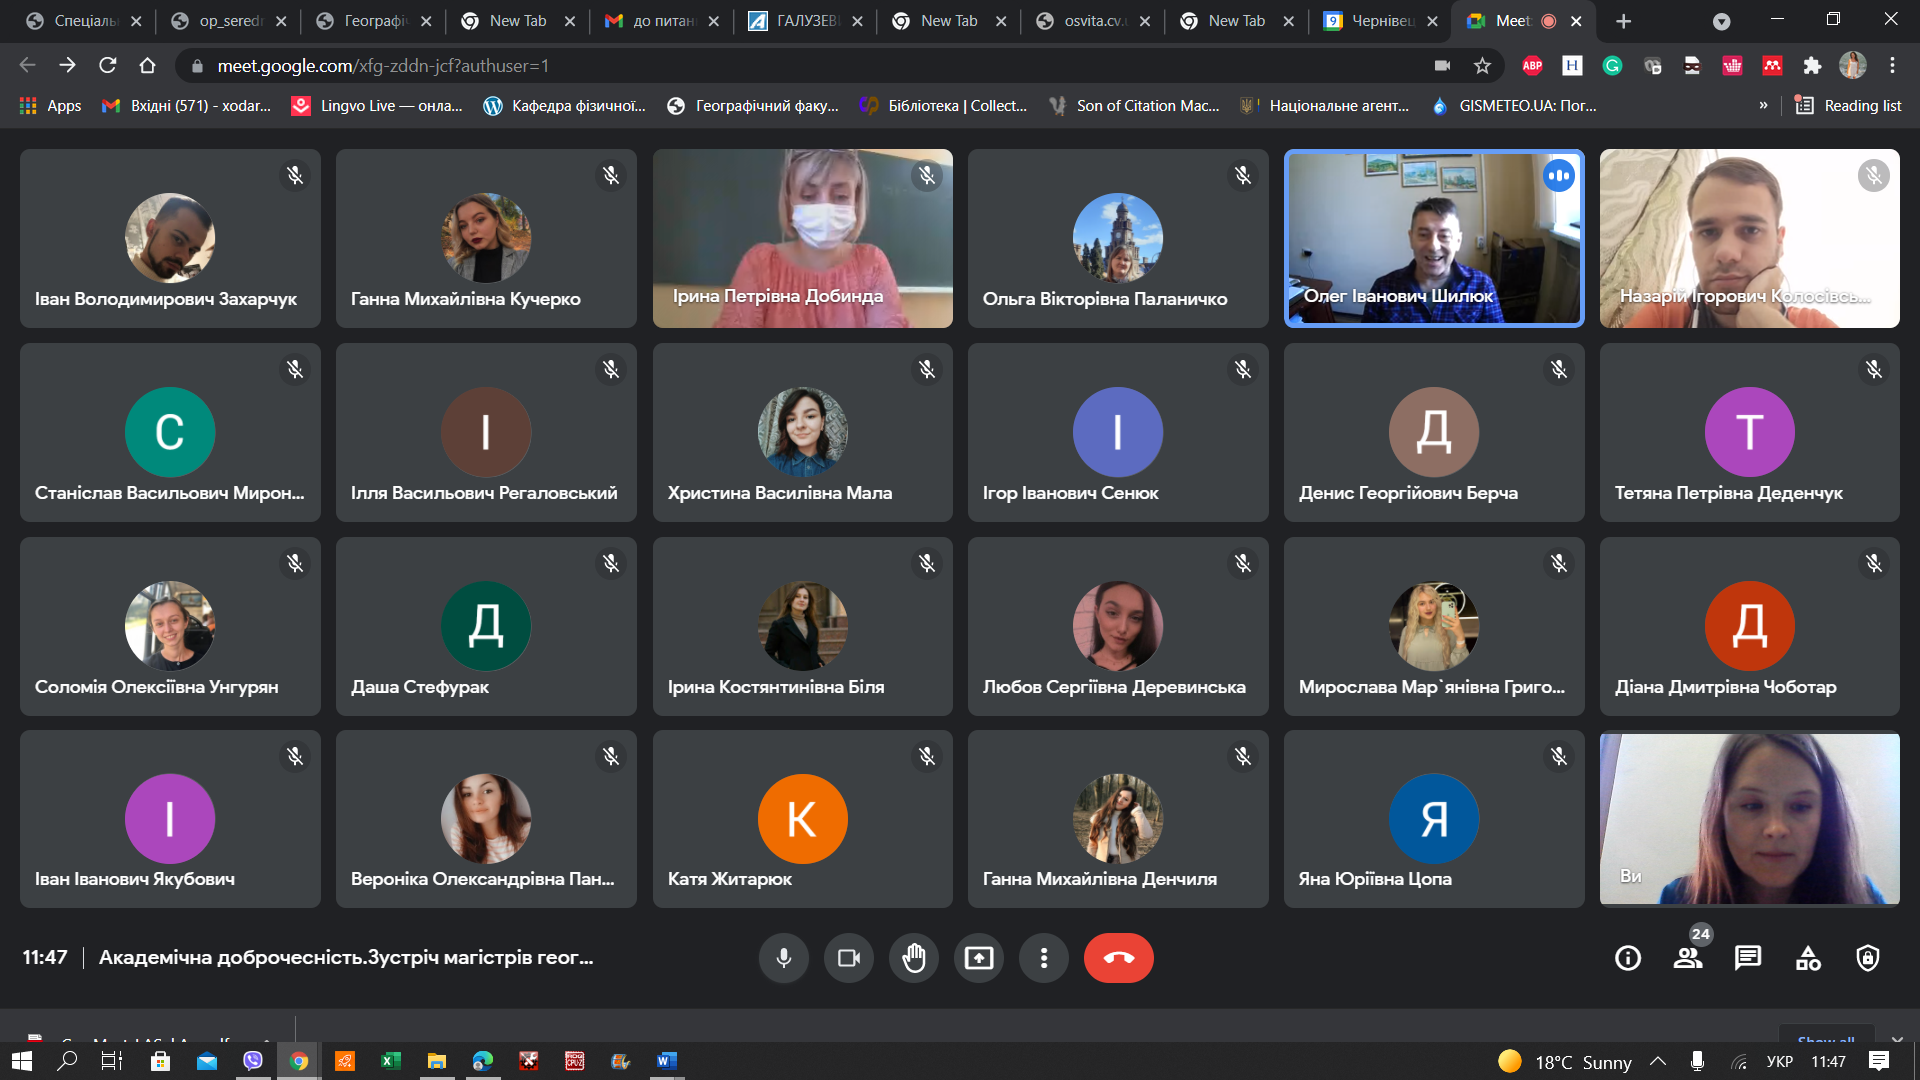1920x1080 pixels.
Task: Open the tab search dropdown arrow
Action: click(1721, 21)
